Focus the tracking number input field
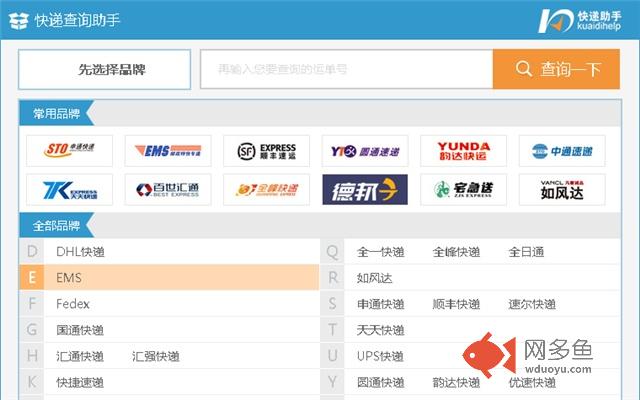Screen dimensions: 640x400 (x=347, y=69)
